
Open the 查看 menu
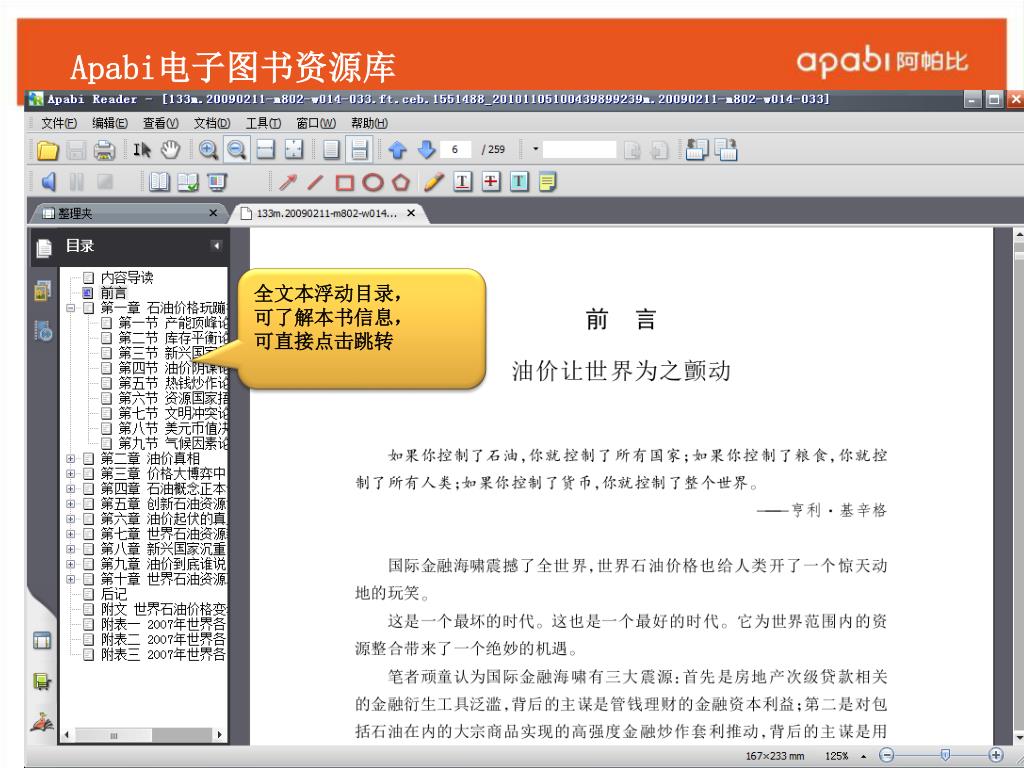(161, 123)
